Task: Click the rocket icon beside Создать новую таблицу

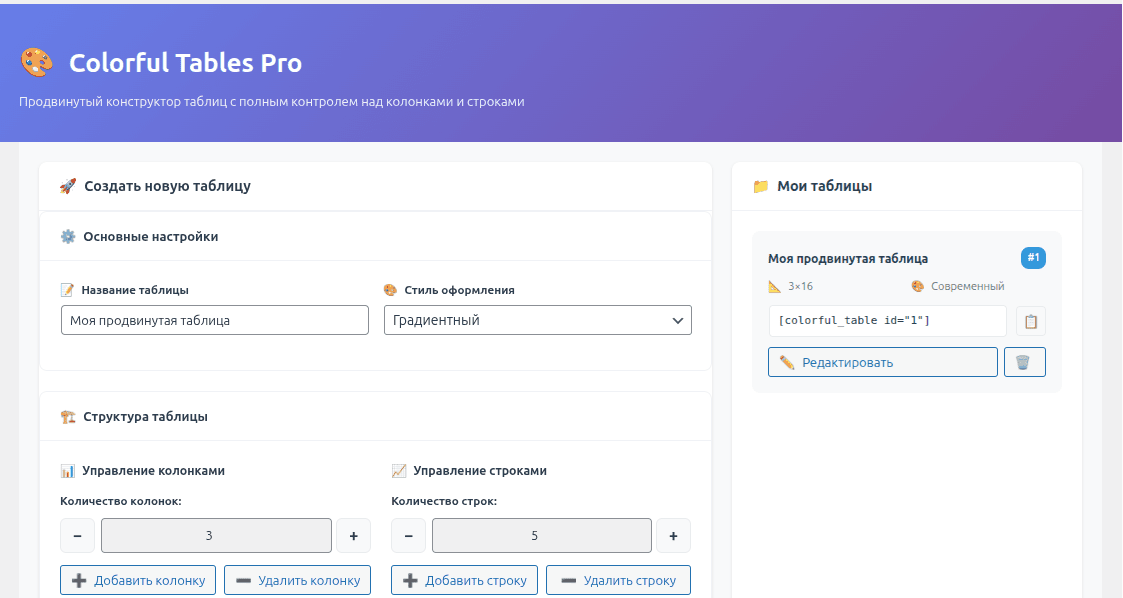Action: click(68, 186)
